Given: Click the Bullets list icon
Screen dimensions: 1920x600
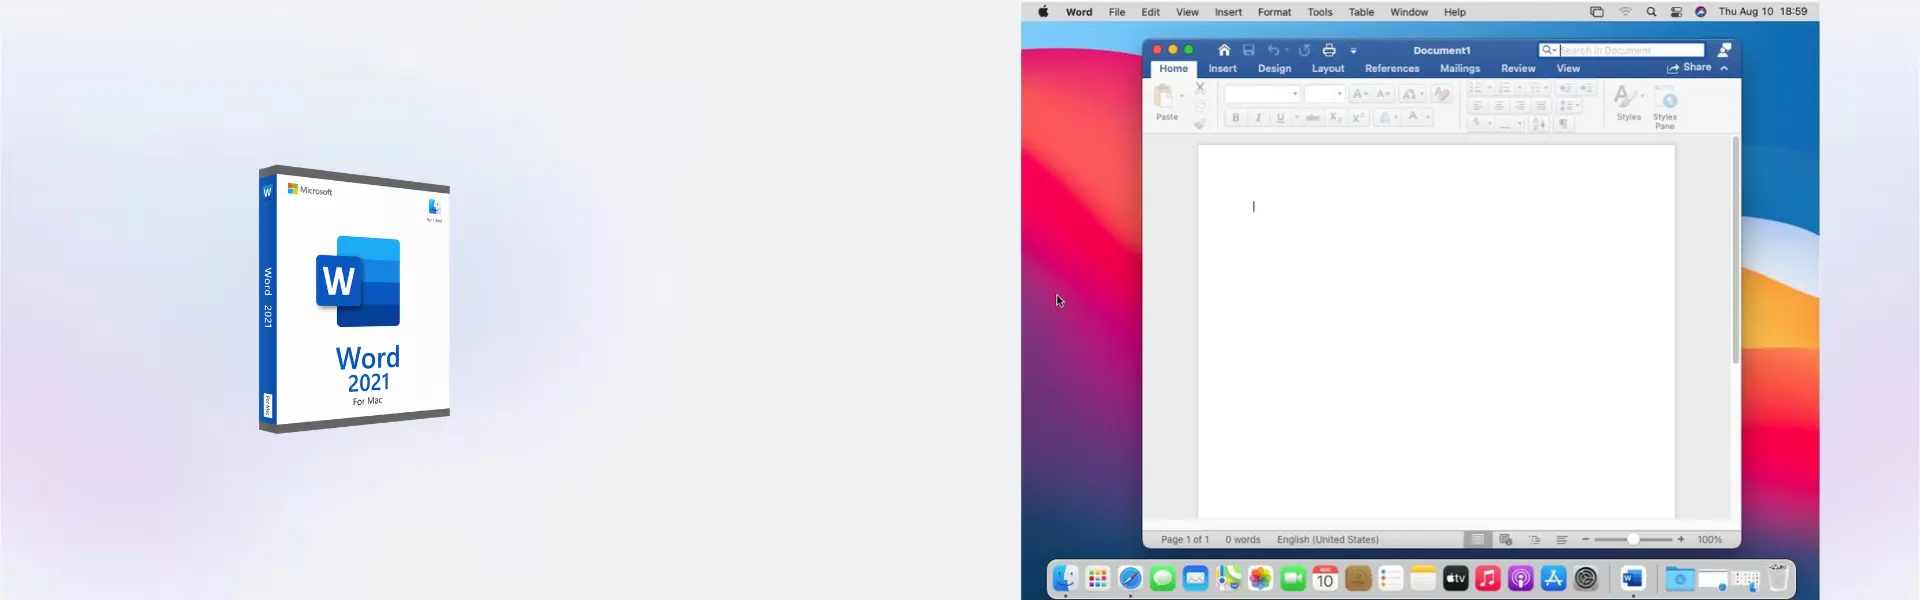Looking at the screenshot, I should (1476, 88).
